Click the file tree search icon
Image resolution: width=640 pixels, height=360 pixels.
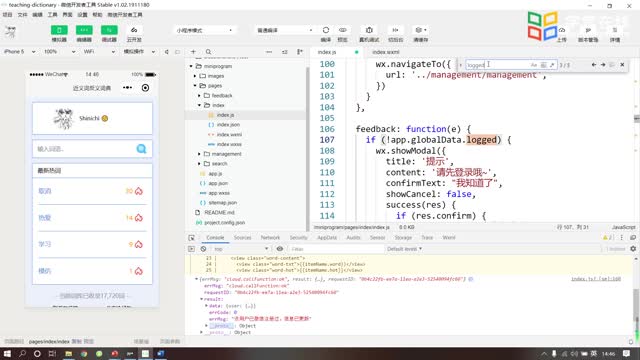coord(209,52)
